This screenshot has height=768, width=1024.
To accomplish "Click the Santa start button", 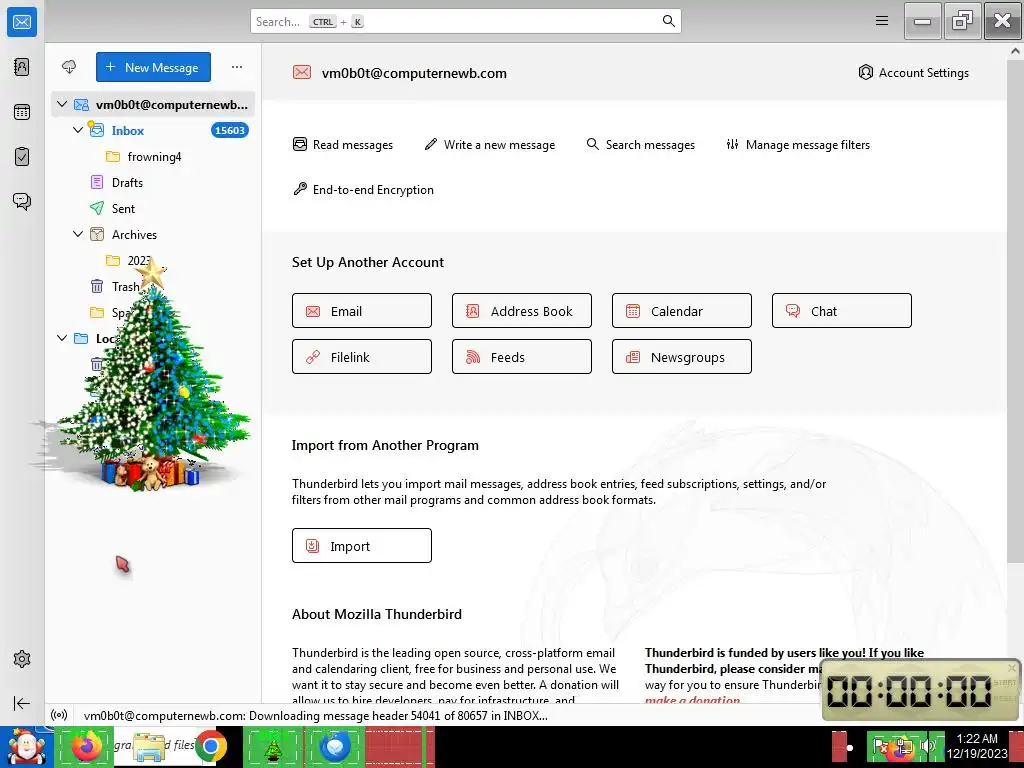I will [x=26, y=746].
